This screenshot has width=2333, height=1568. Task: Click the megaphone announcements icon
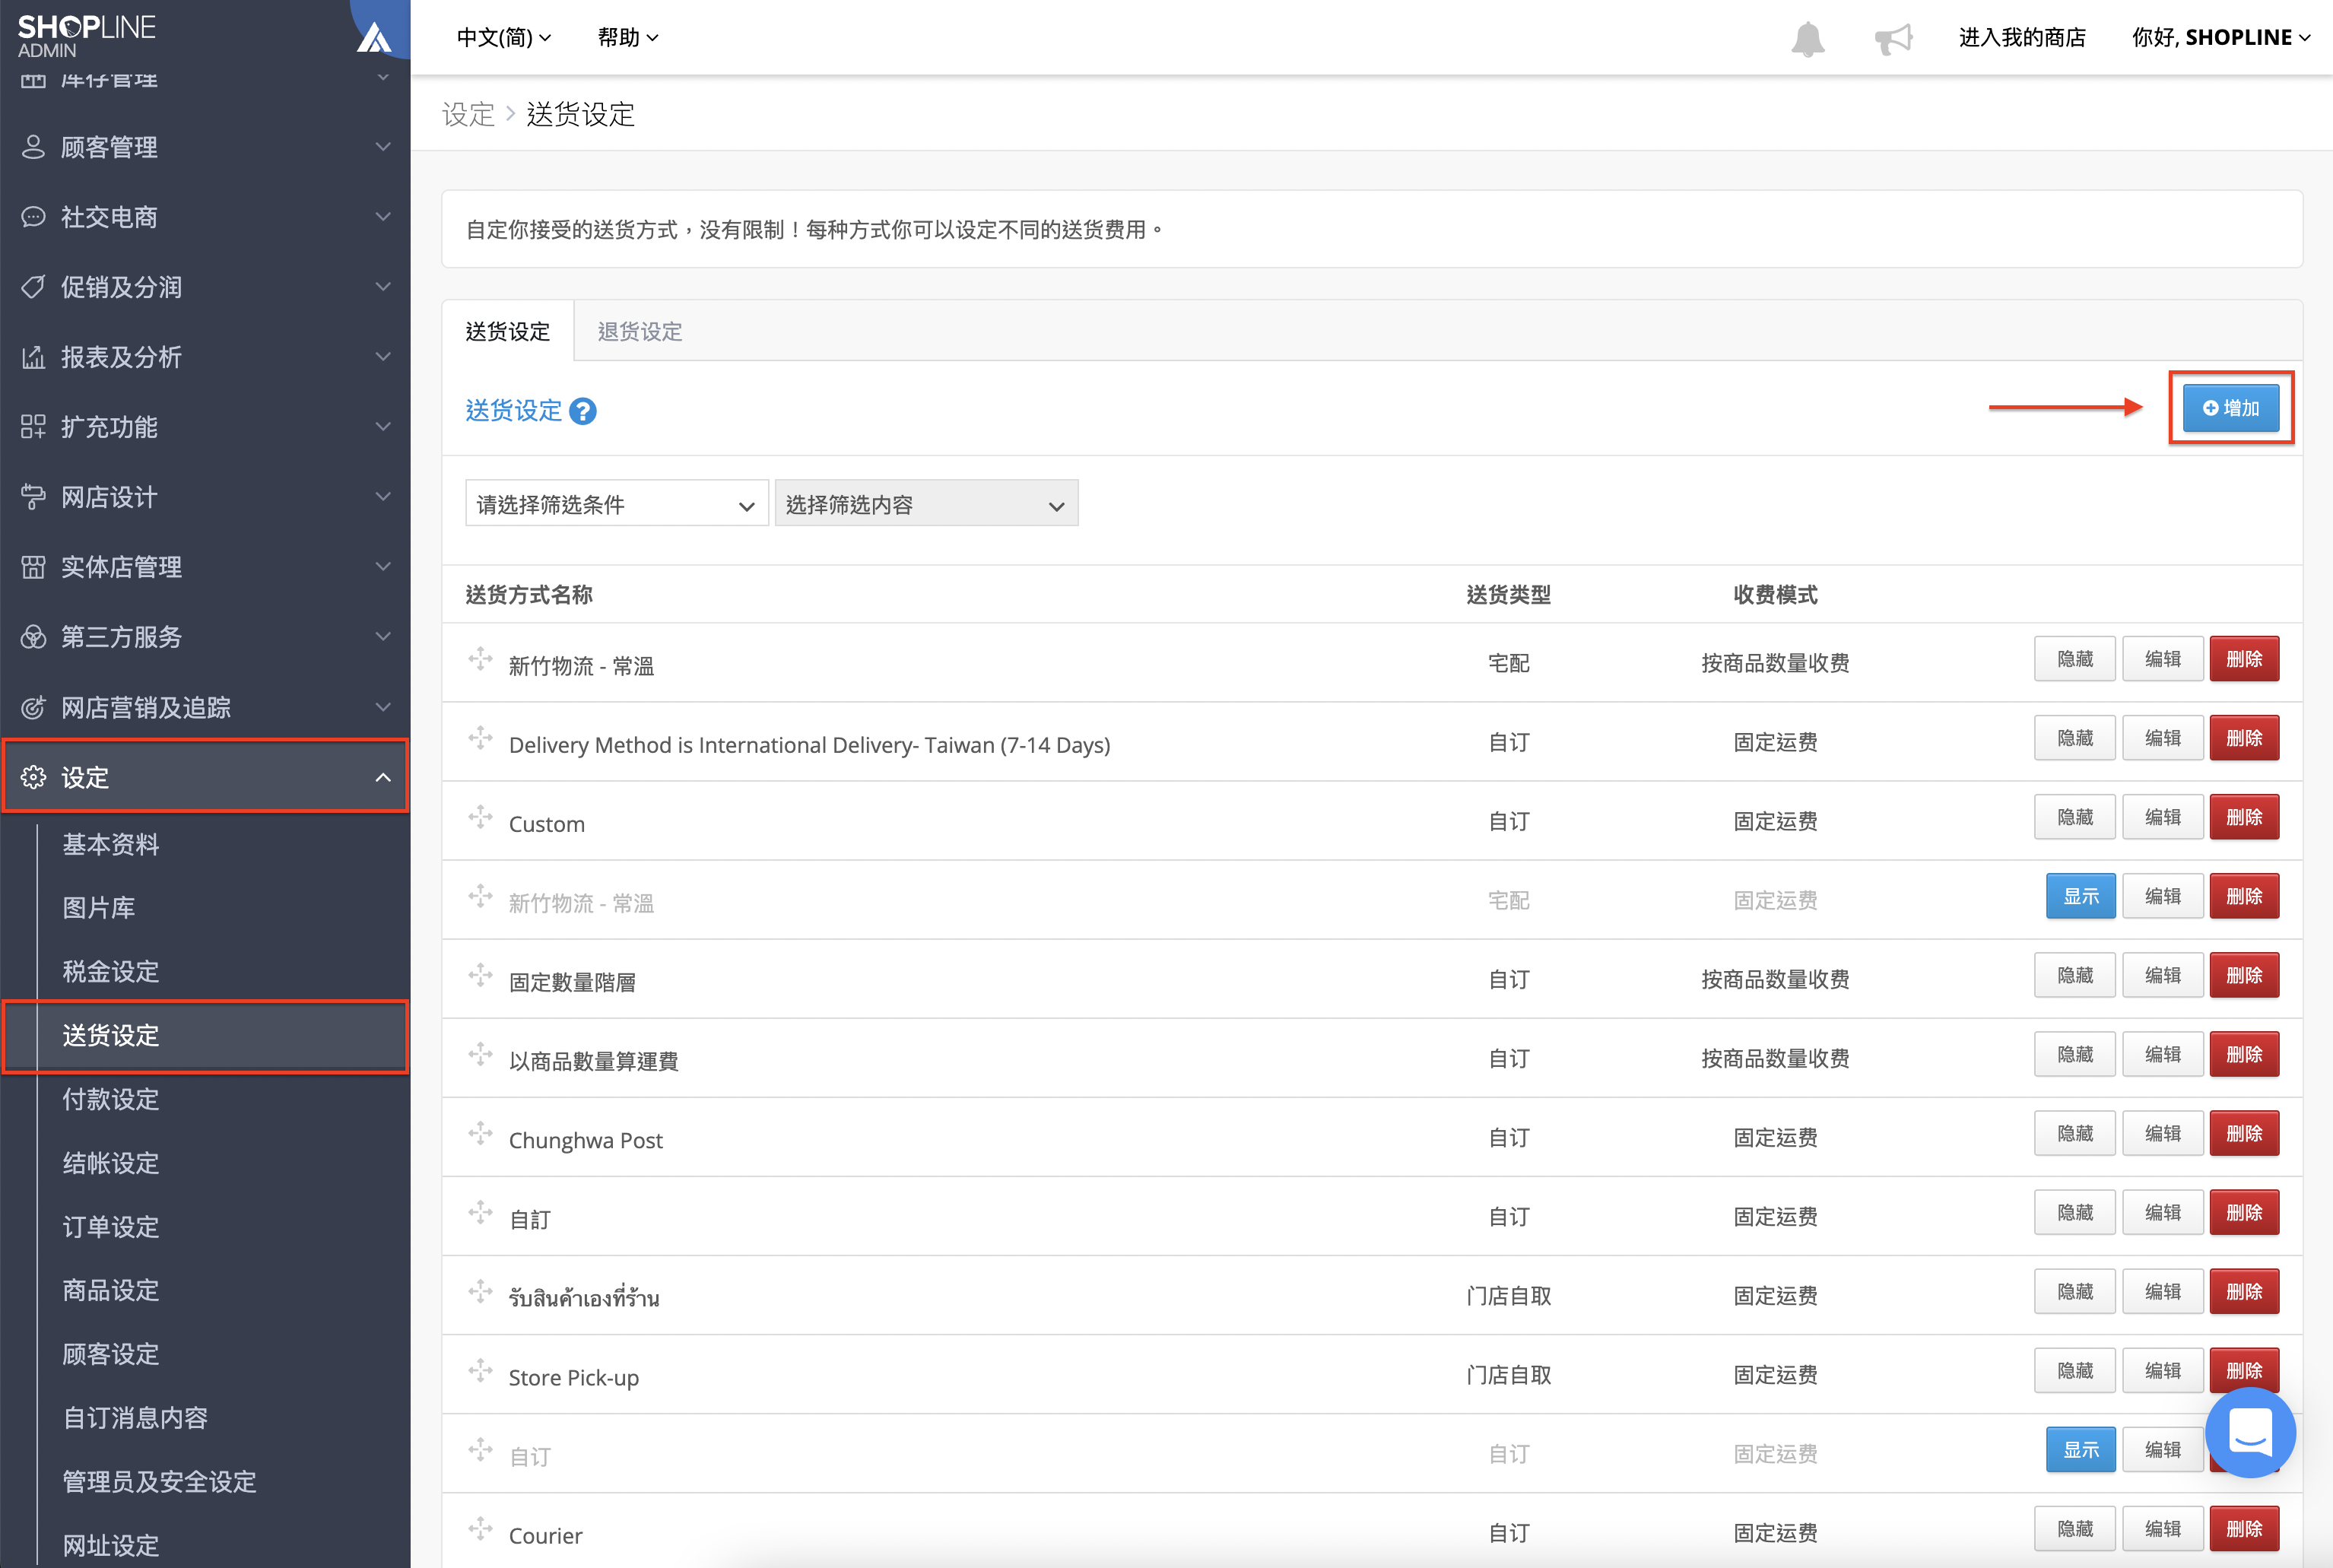(1893, 38)
